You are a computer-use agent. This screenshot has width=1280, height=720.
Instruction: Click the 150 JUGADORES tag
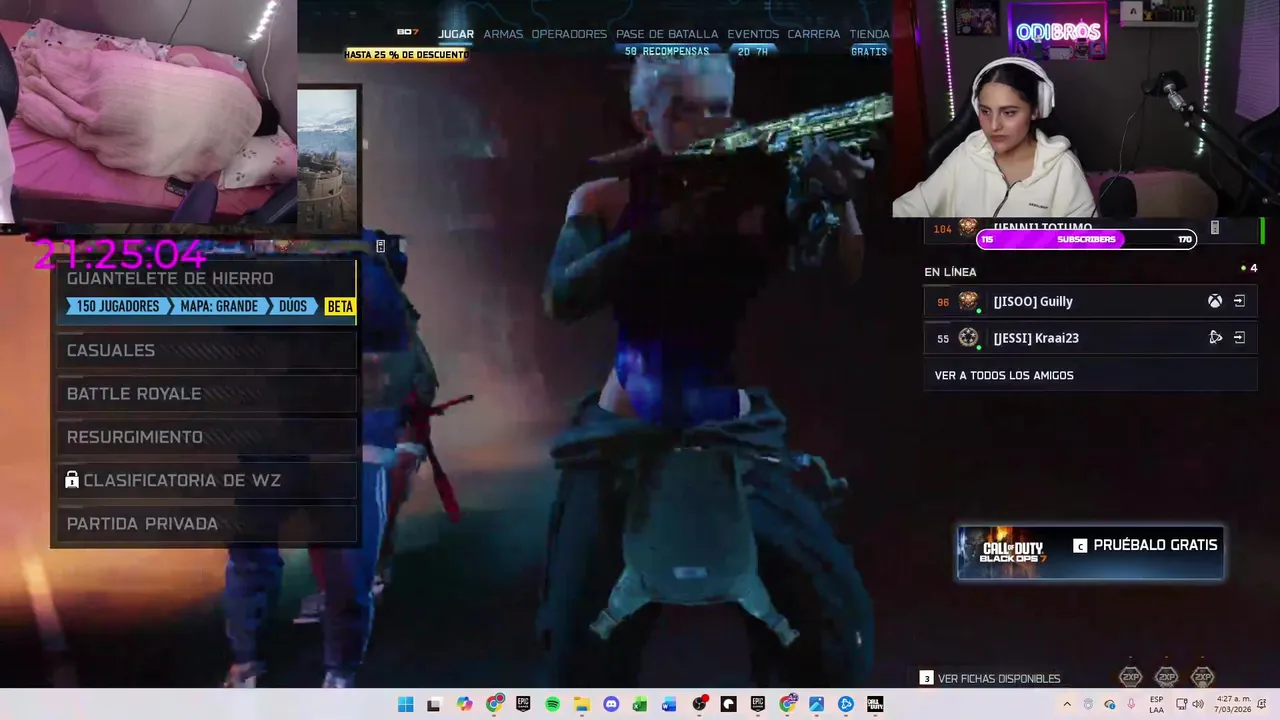point(118,306)
